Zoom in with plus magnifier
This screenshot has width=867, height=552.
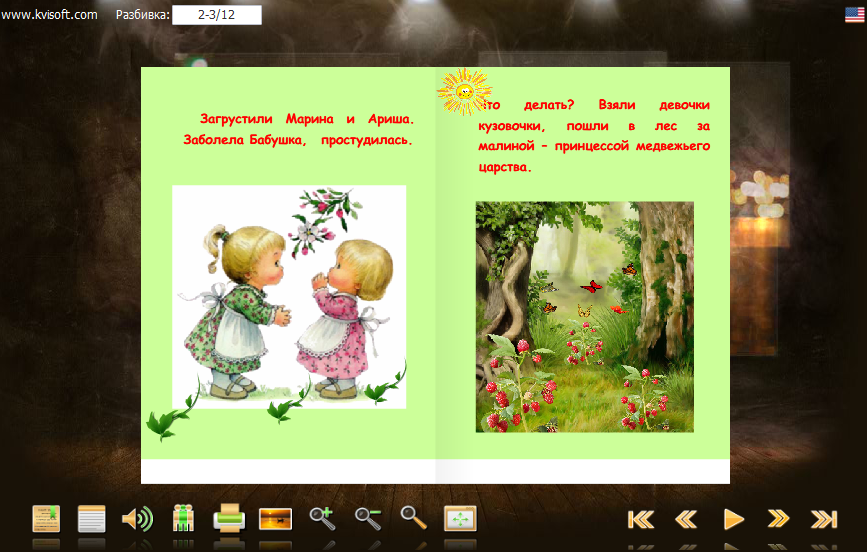click(x=322, y=518)
